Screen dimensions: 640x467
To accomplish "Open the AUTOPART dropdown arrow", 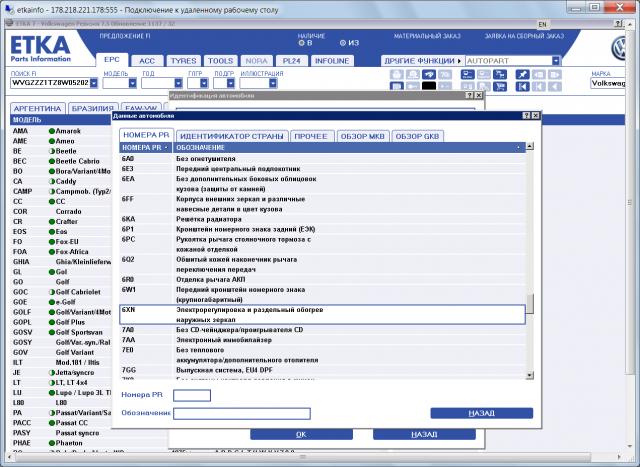I will (556, 61).
